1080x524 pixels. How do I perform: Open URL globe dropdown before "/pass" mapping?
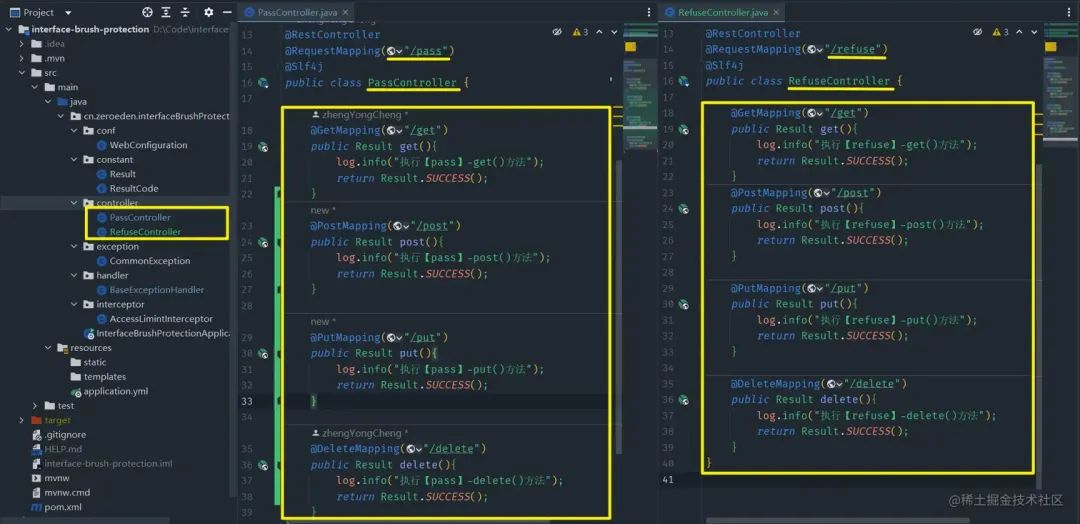click(x=395, y=51)
